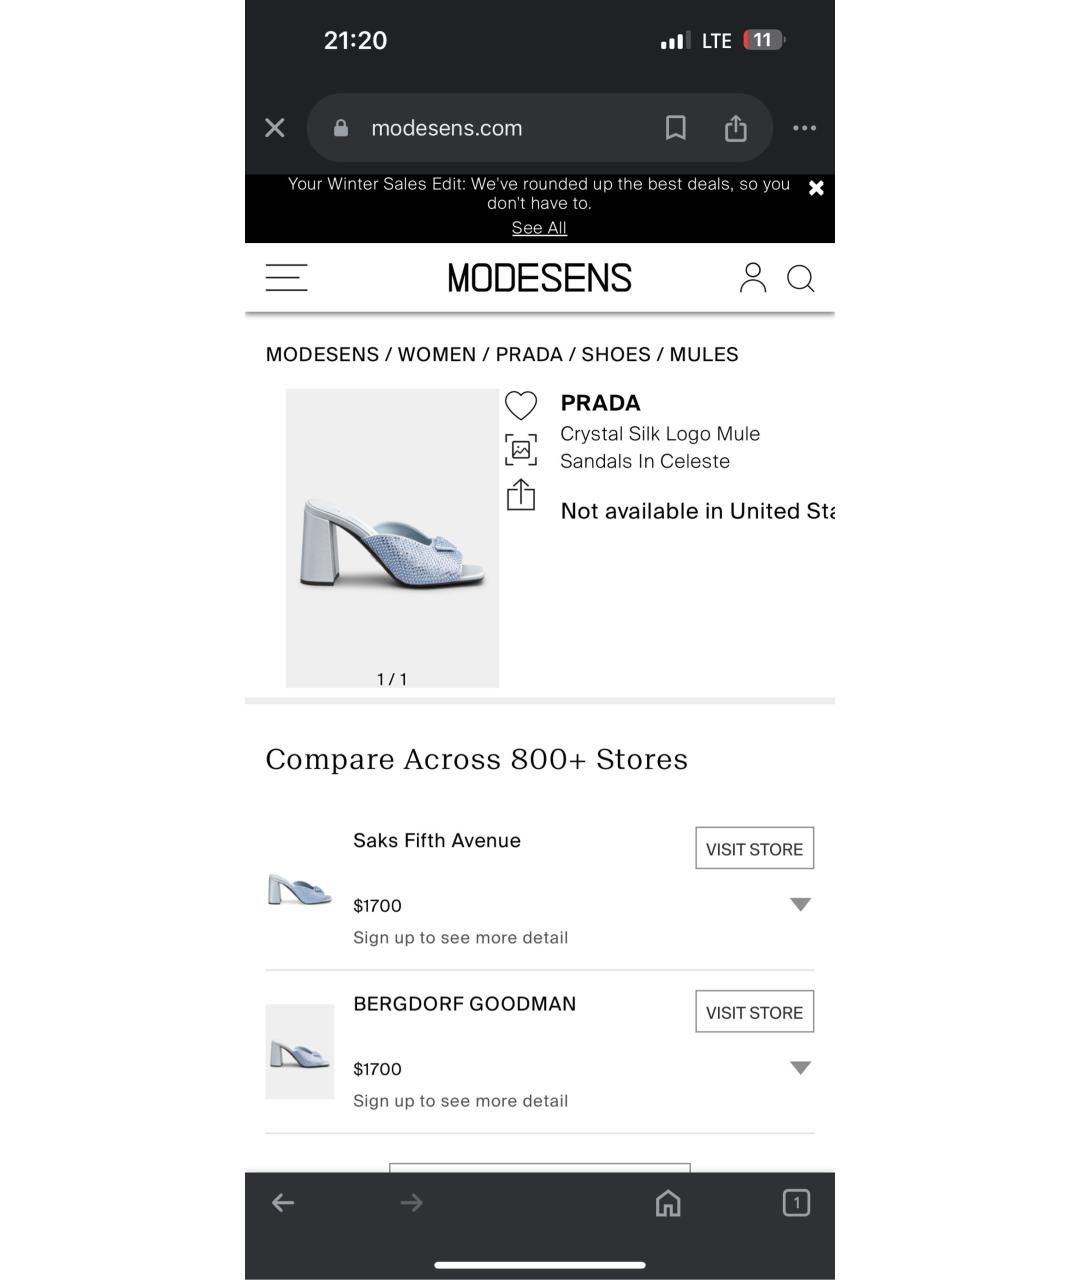The width and height of the screenshot is (1080, 1280).
Task: Dismiss the Winter Sales Edit banner
Action: tap(816, 188)
